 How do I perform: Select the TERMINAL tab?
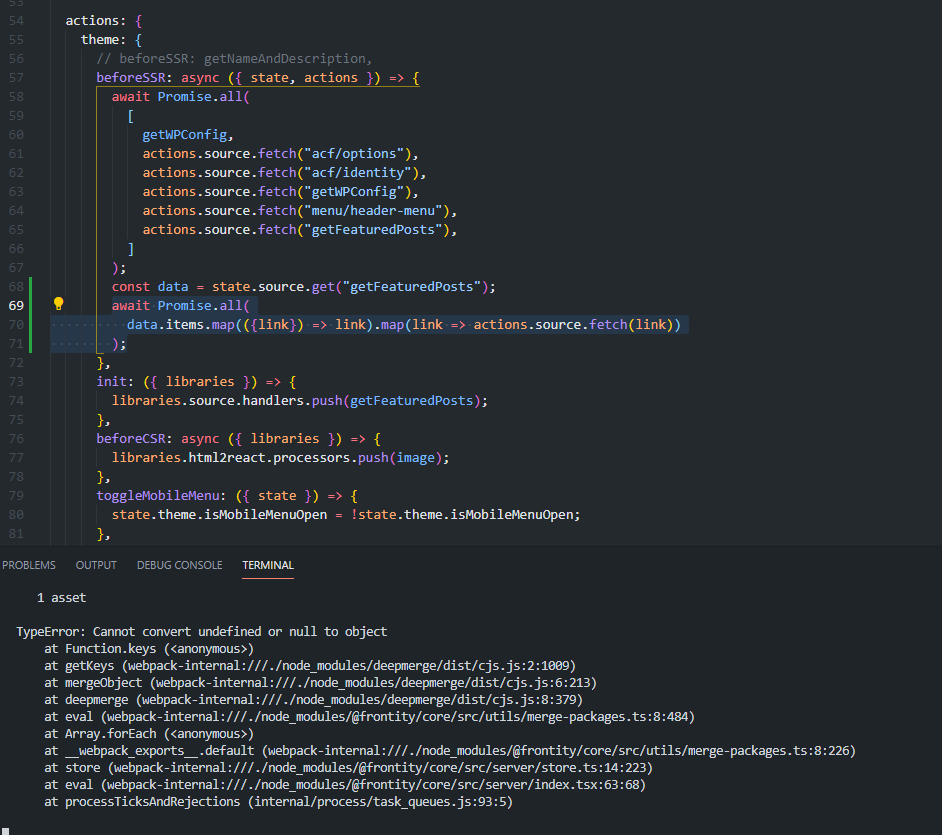pos(268,565)
